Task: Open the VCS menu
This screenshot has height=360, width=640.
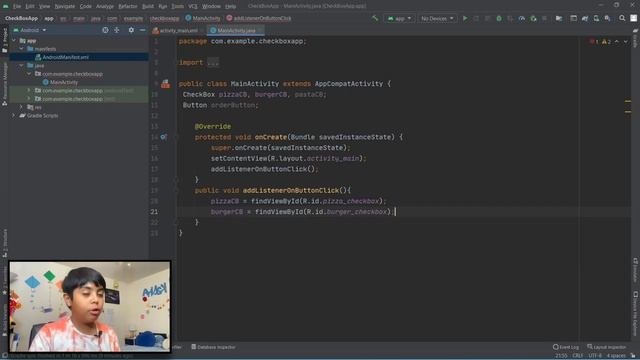Action: pos(193,6)
